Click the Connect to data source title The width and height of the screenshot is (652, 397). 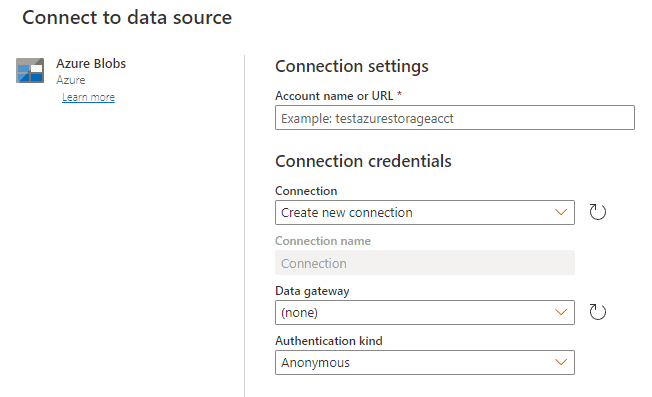(127, 17)
